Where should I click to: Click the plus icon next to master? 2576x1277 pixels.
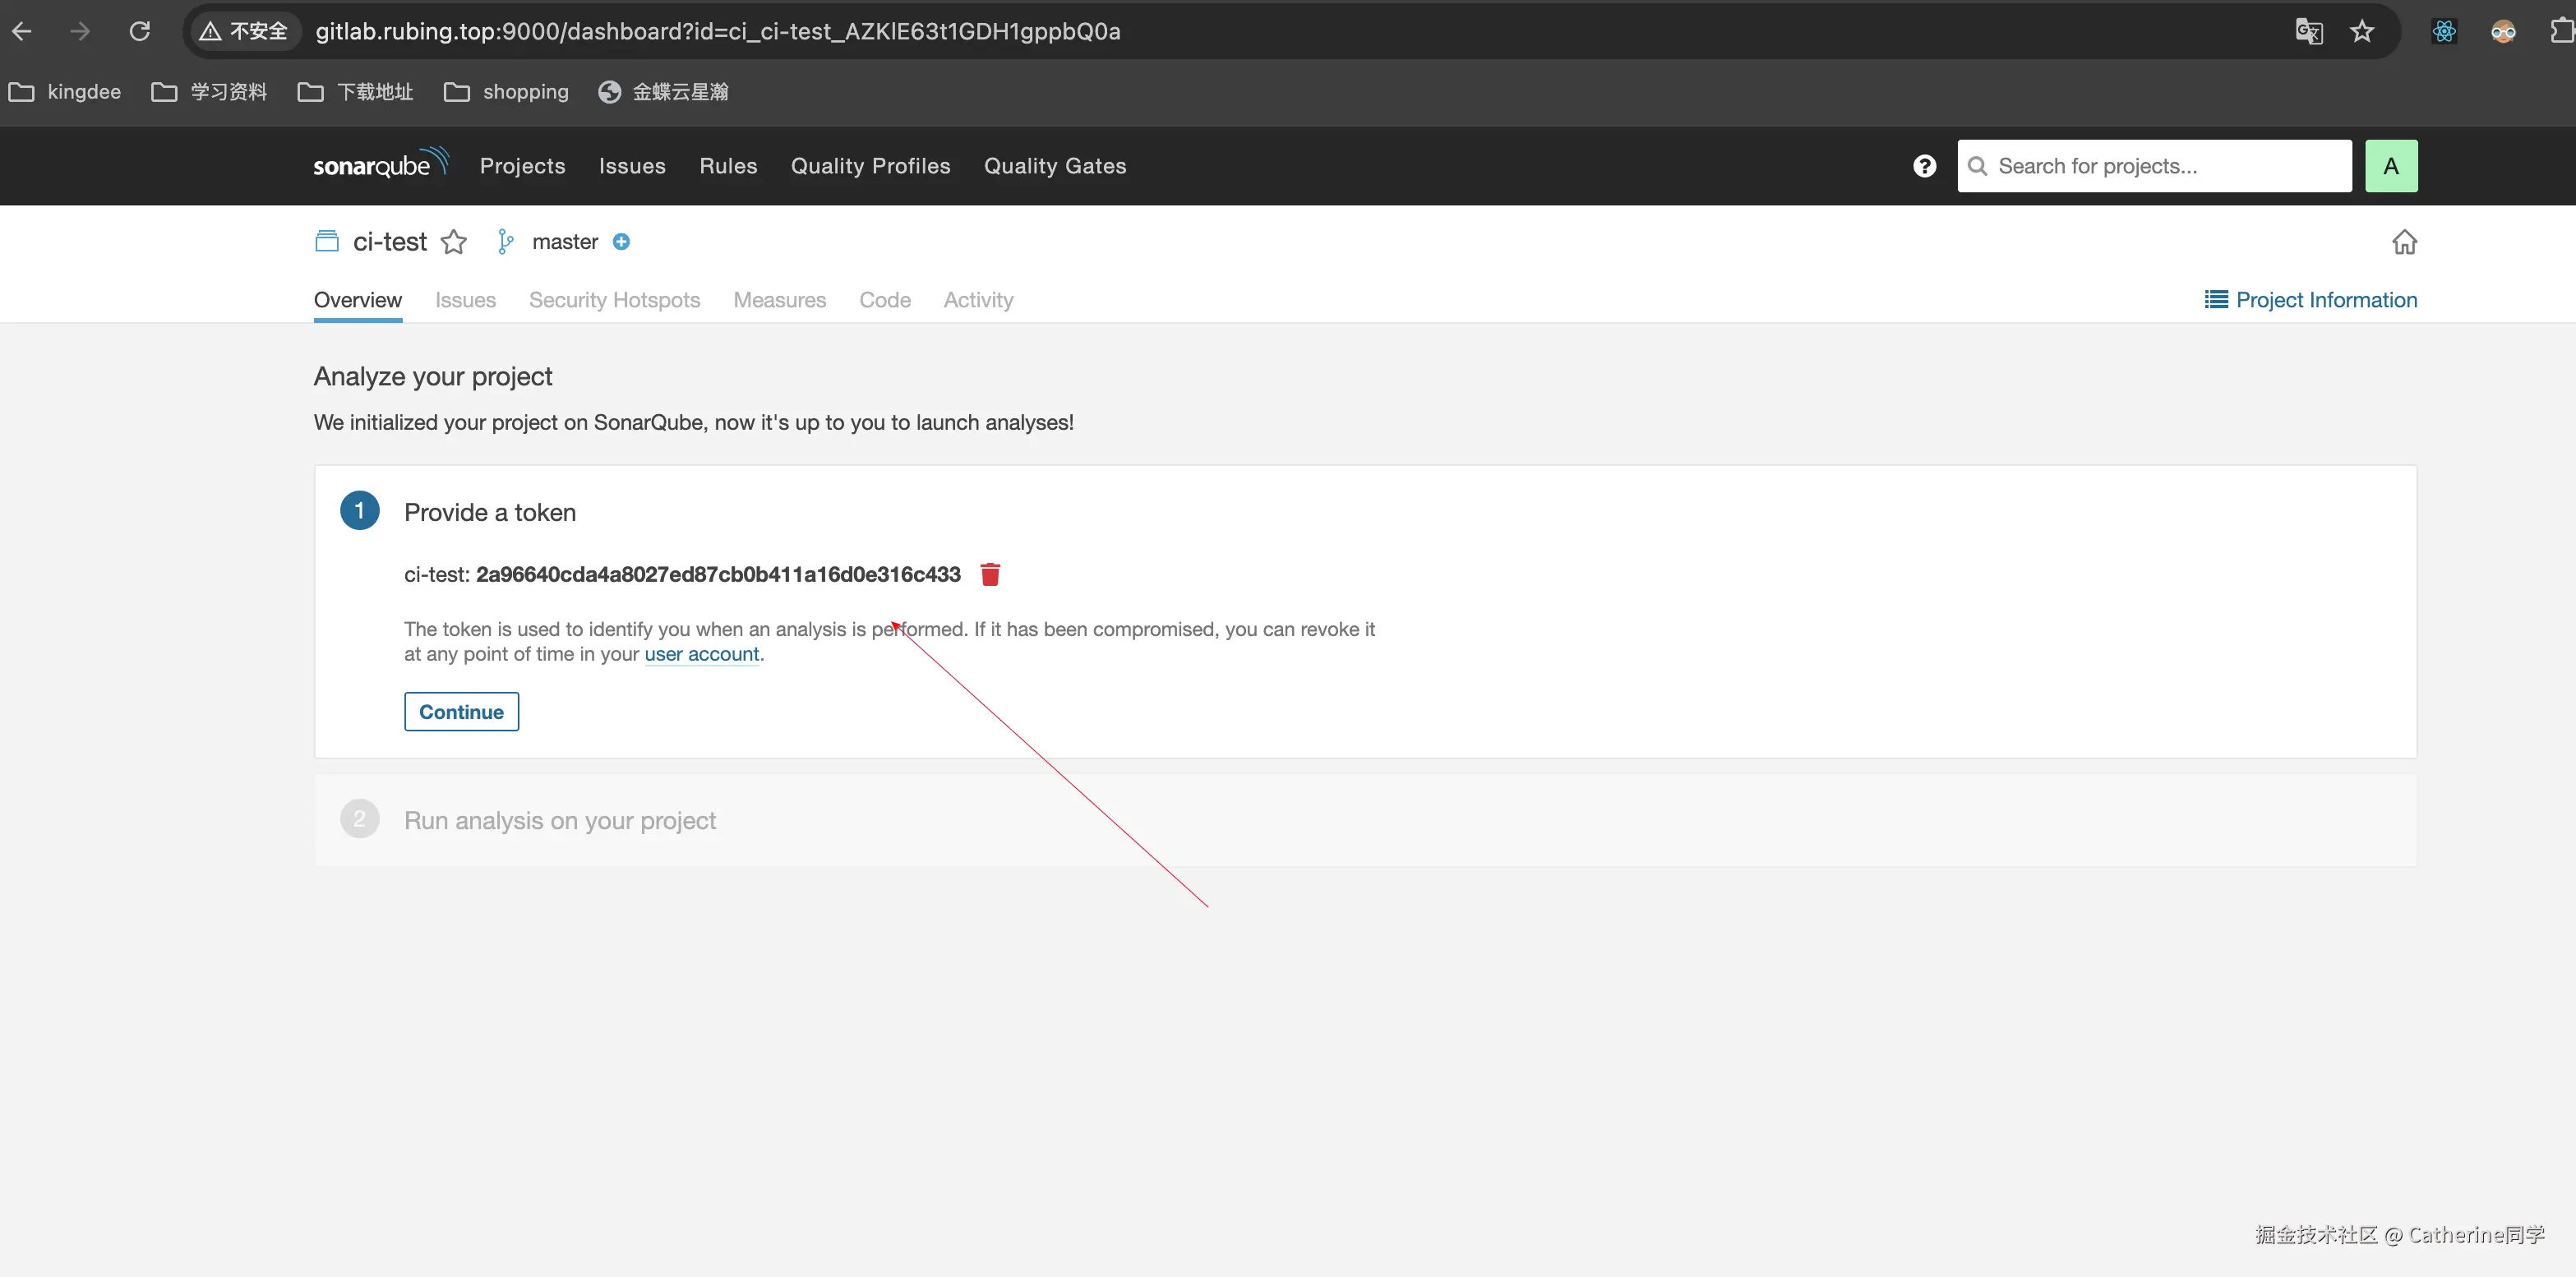point(621,242)
